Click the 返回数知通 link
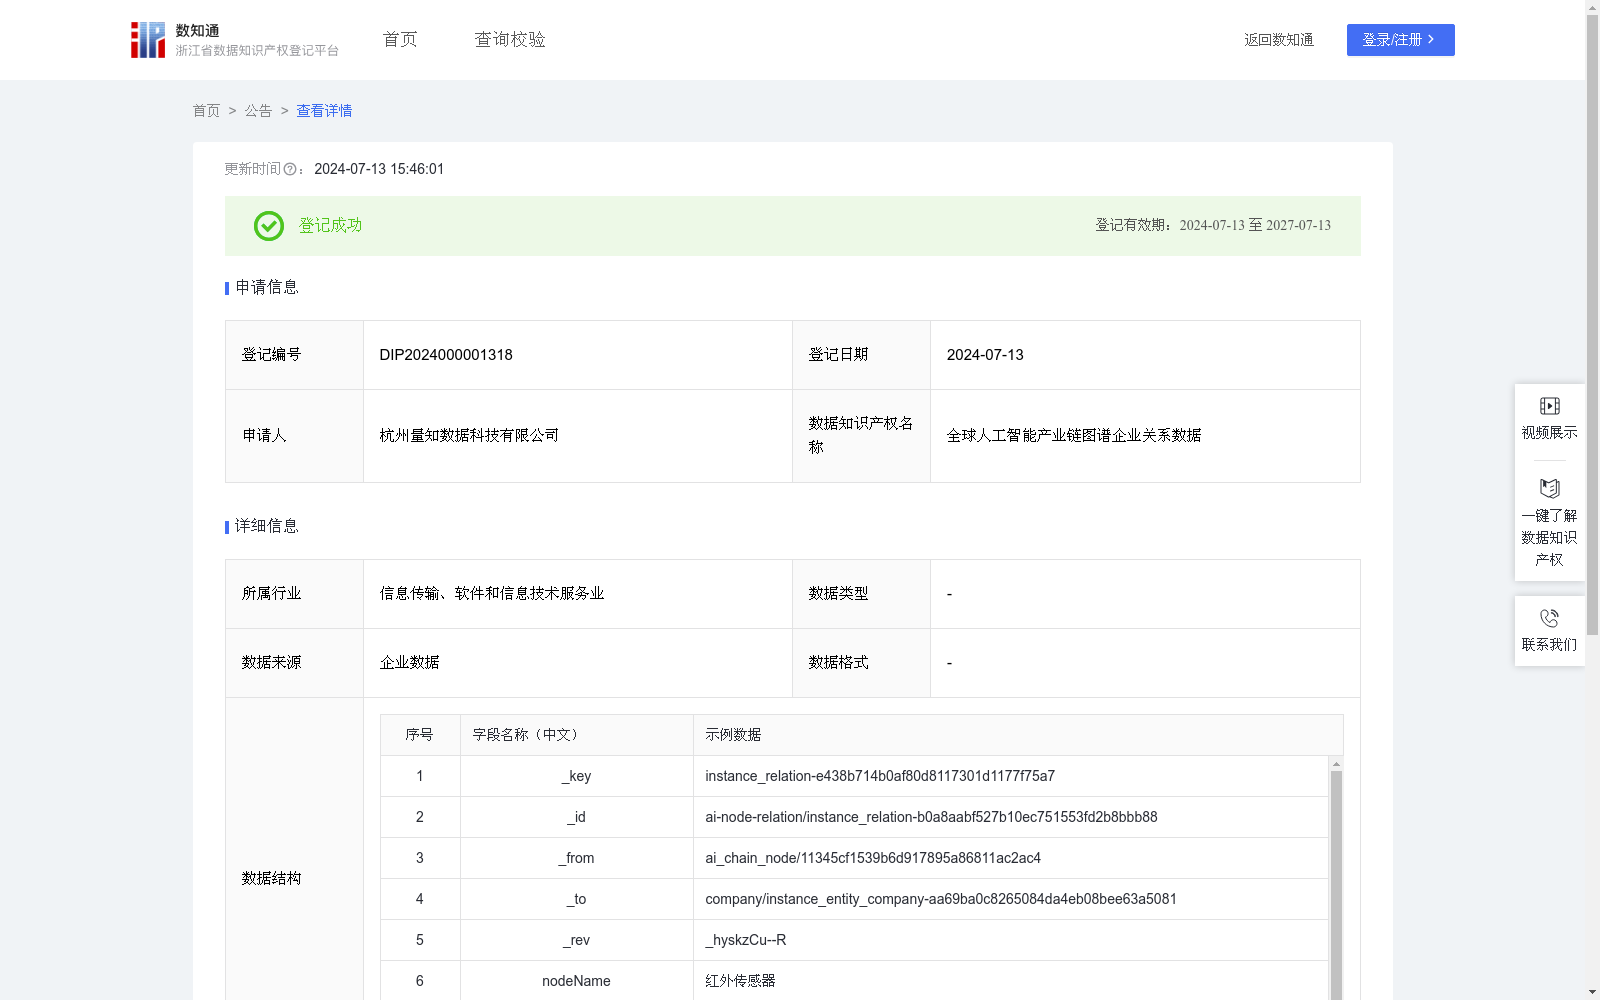 coord(1279,40)
